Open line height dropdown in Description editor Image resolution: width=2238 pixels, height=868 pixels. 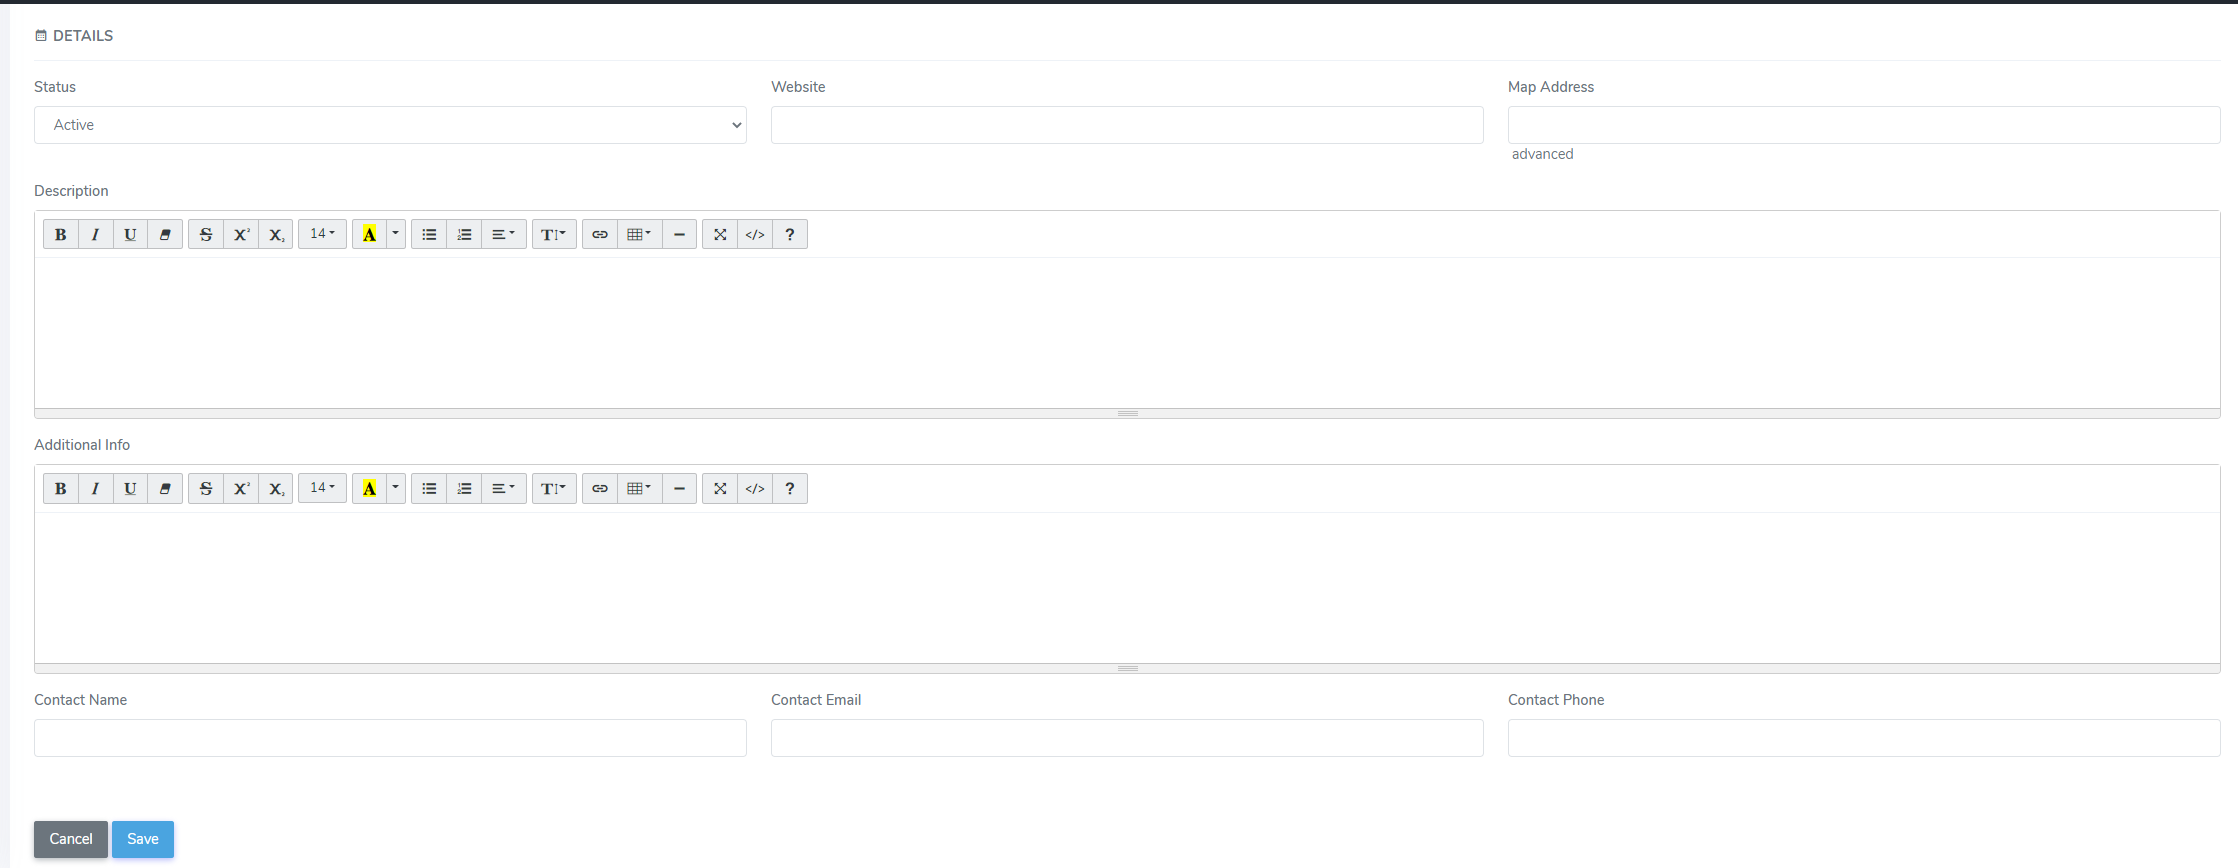coord(554,234)
